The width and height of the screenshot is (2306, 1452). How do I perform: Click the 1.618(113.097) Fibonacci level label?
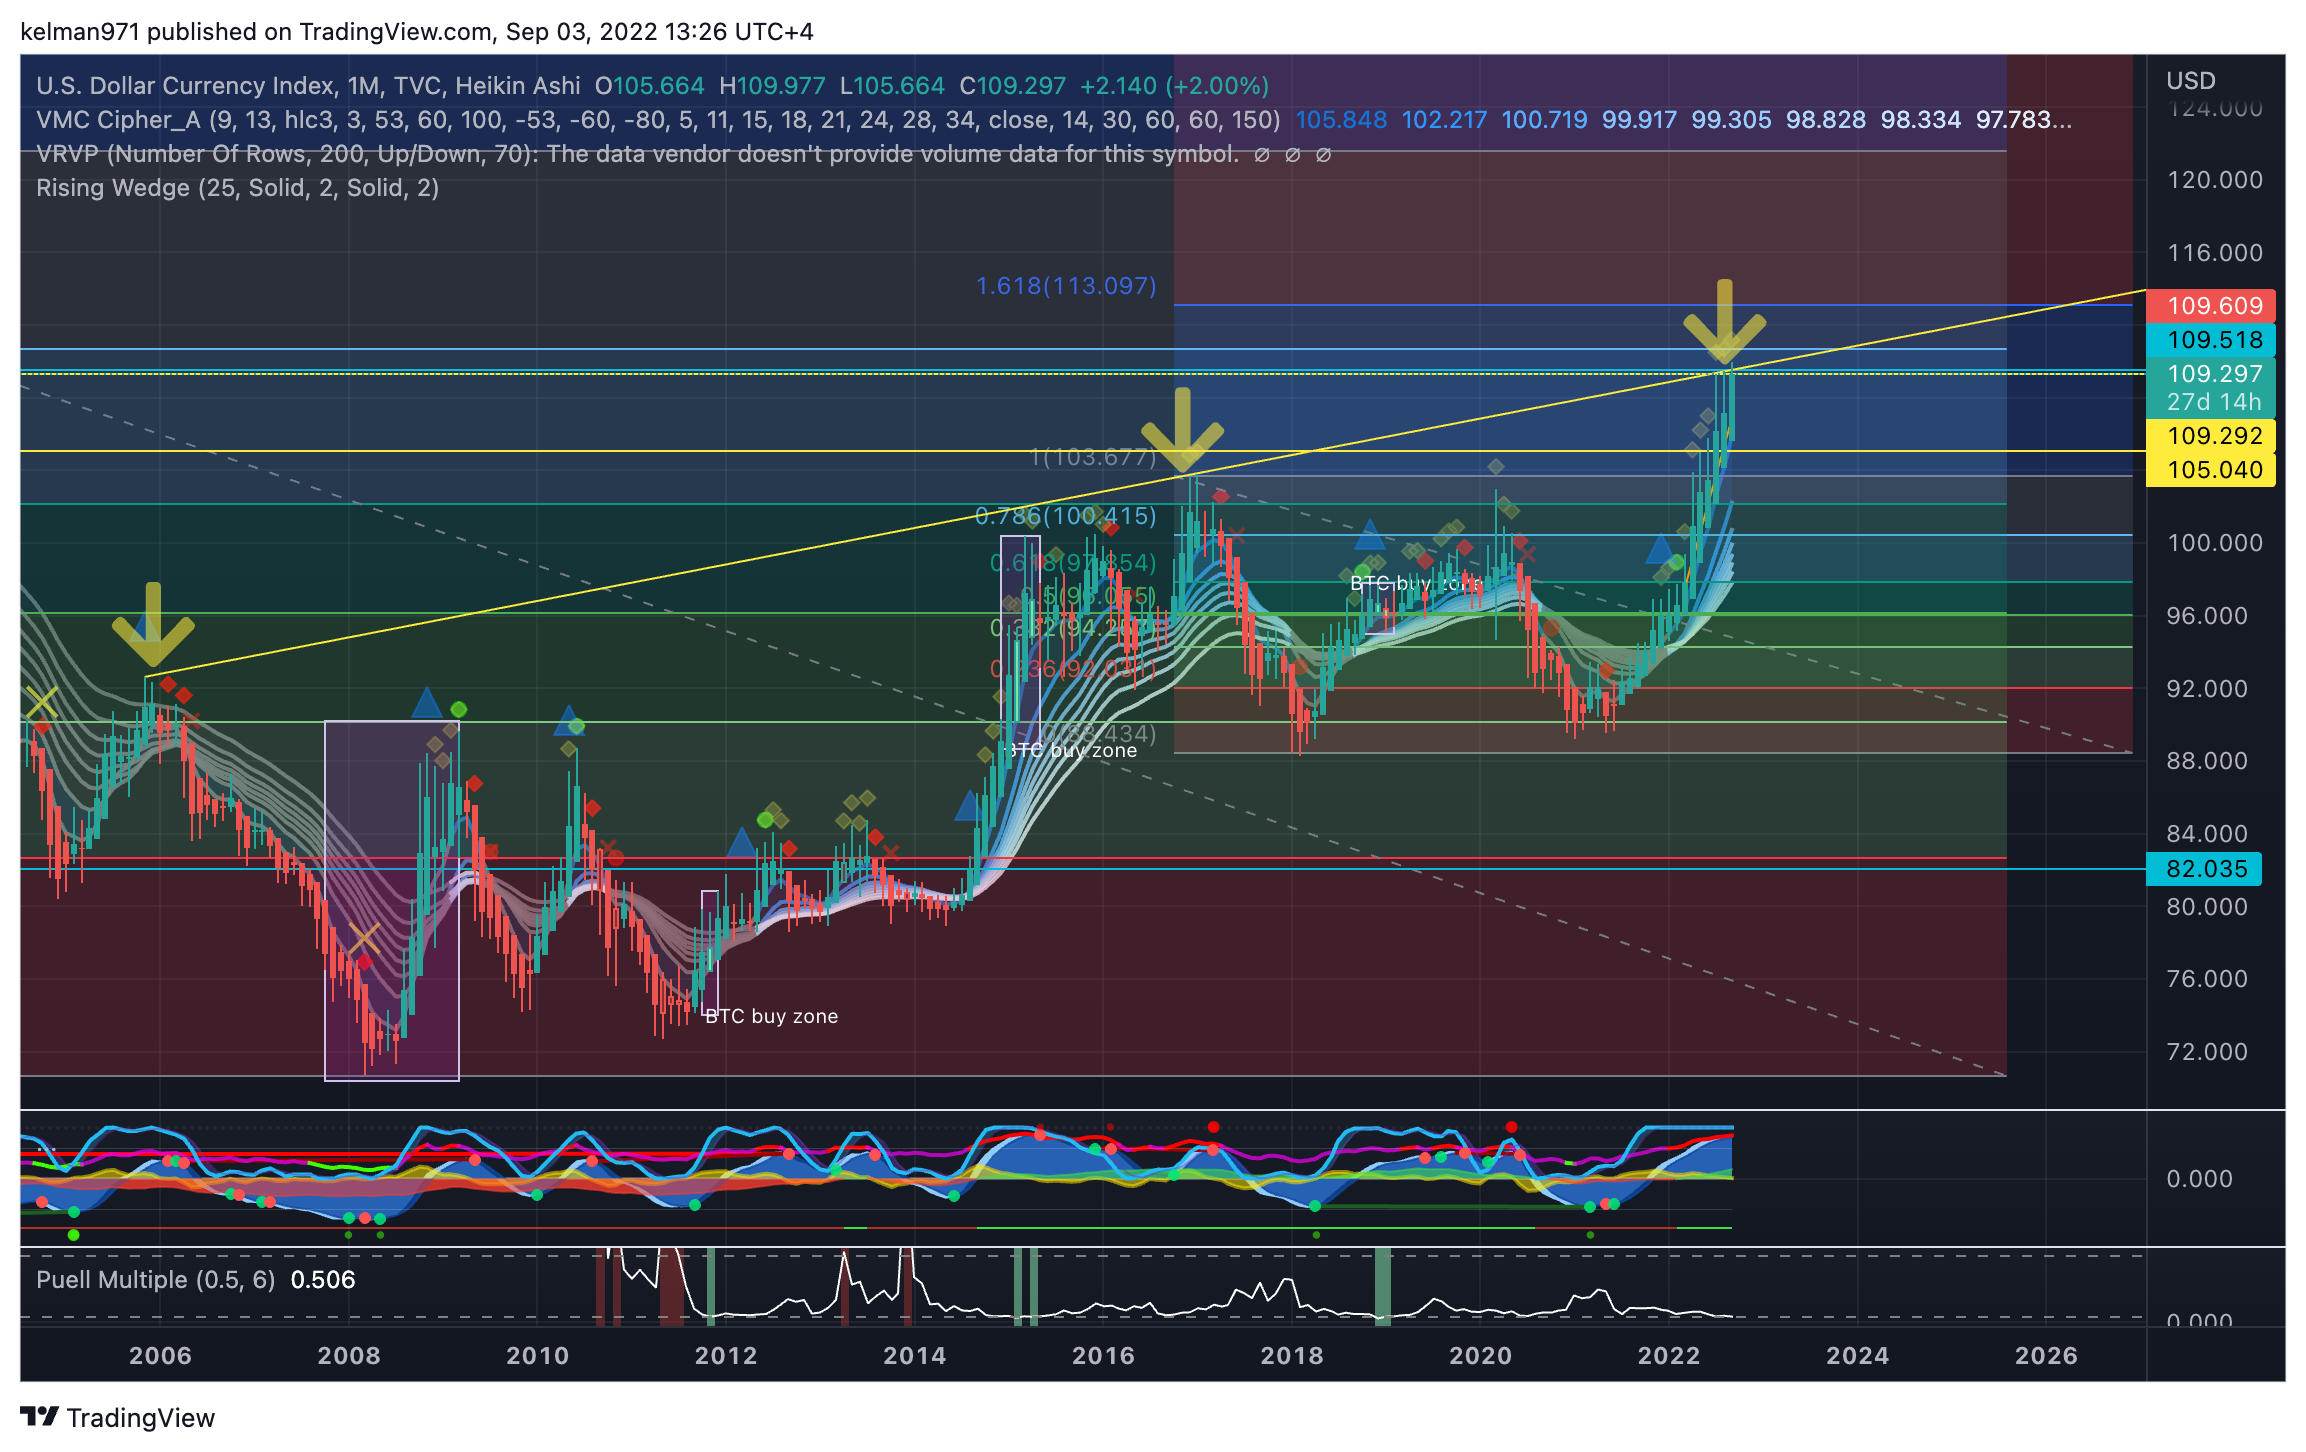tap(1066, 286)
